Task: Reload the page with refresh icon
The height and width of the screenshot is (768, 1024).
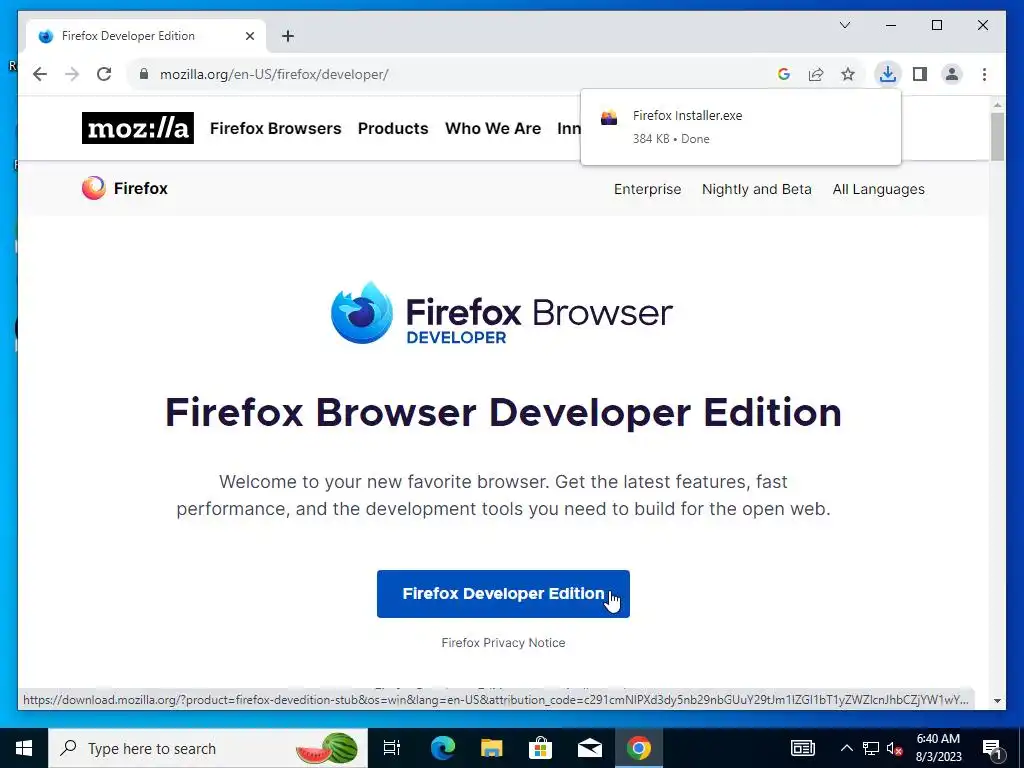Action: [104, 74]
